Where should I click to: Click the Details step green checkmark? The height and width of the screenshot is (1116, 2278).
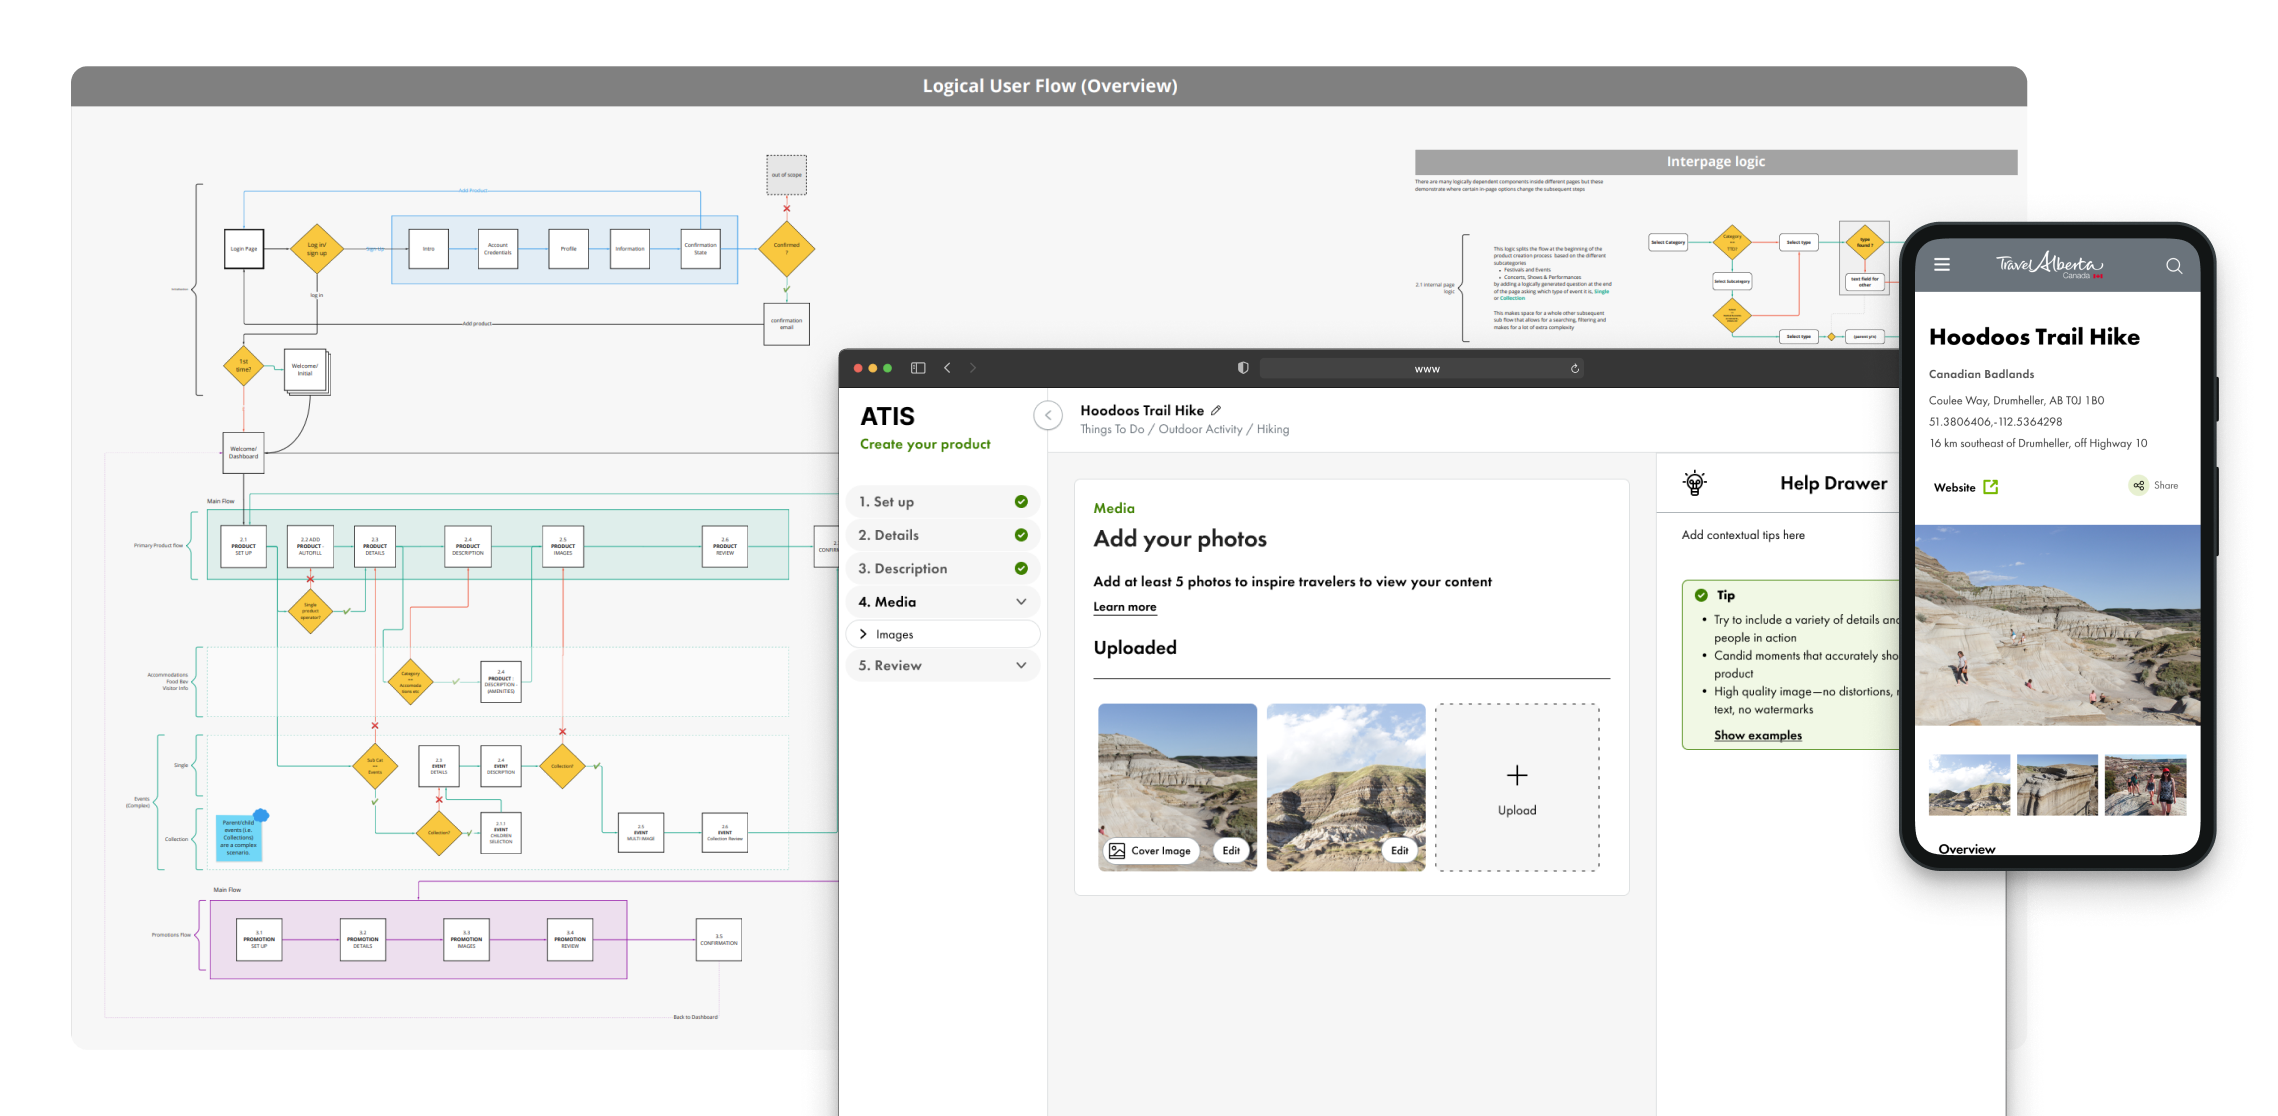[1021, 535]
